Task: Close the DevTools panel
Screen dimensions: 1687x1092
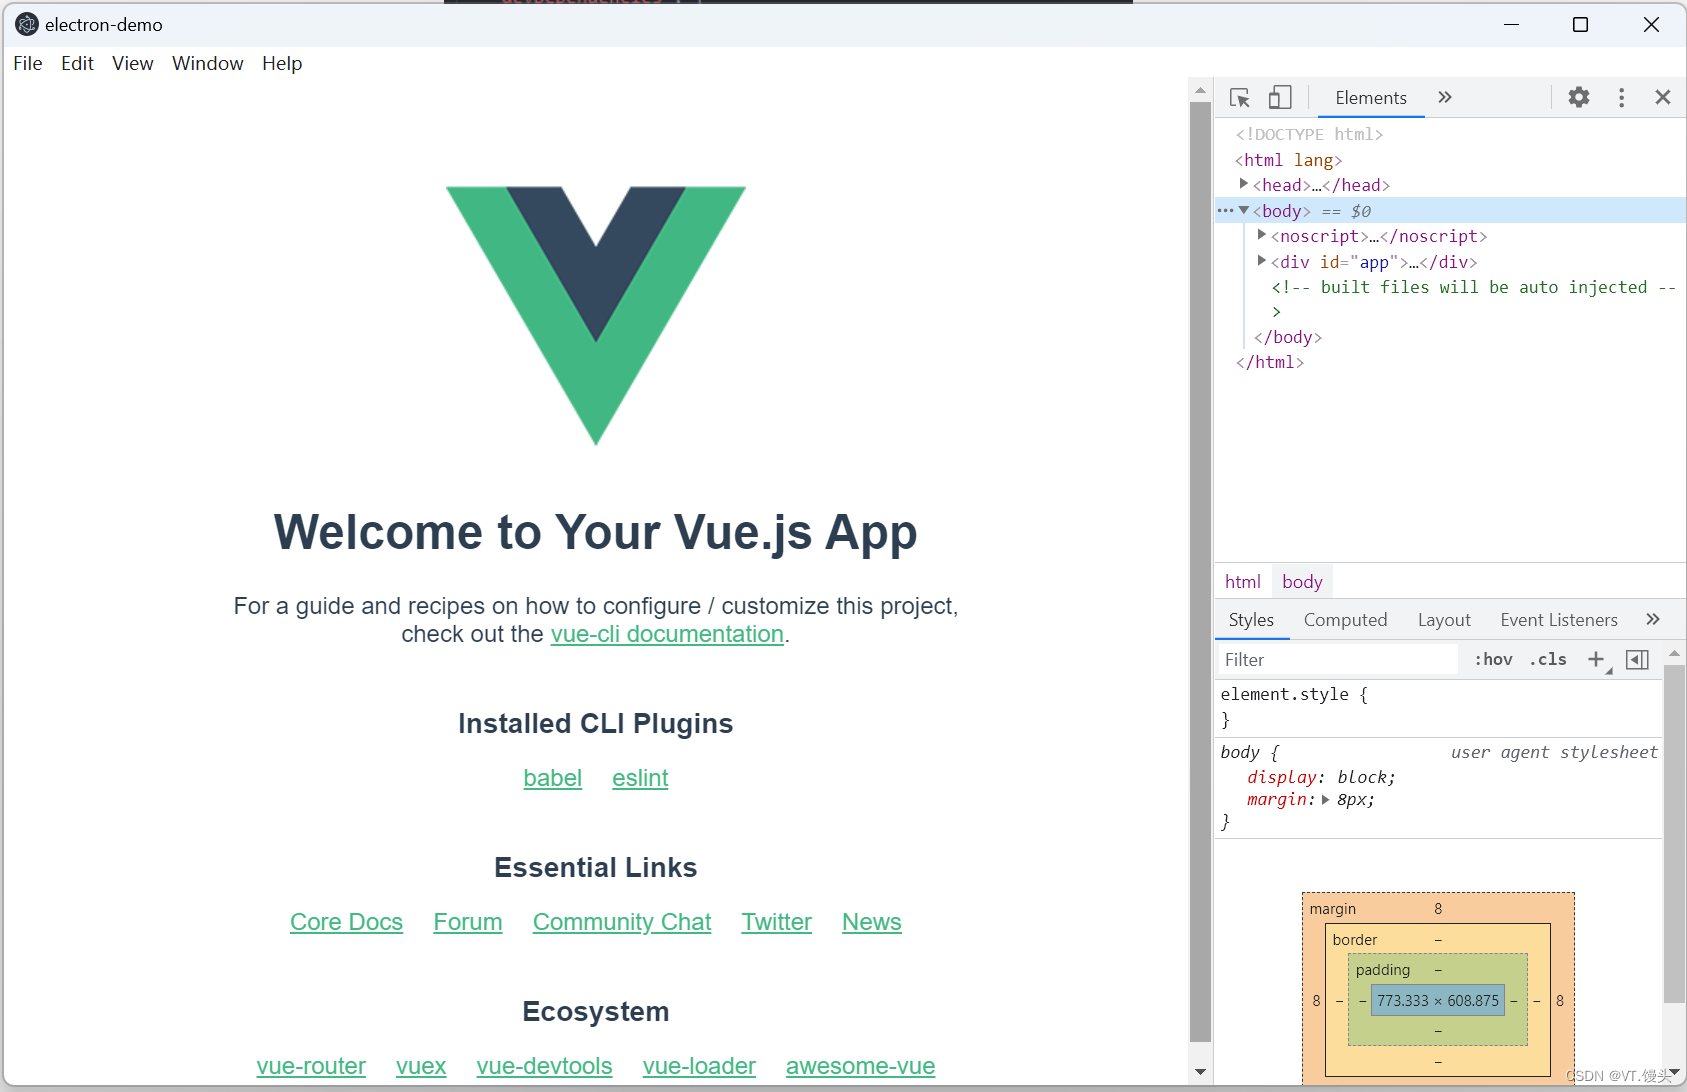Action: click(x=1663, y=97)
